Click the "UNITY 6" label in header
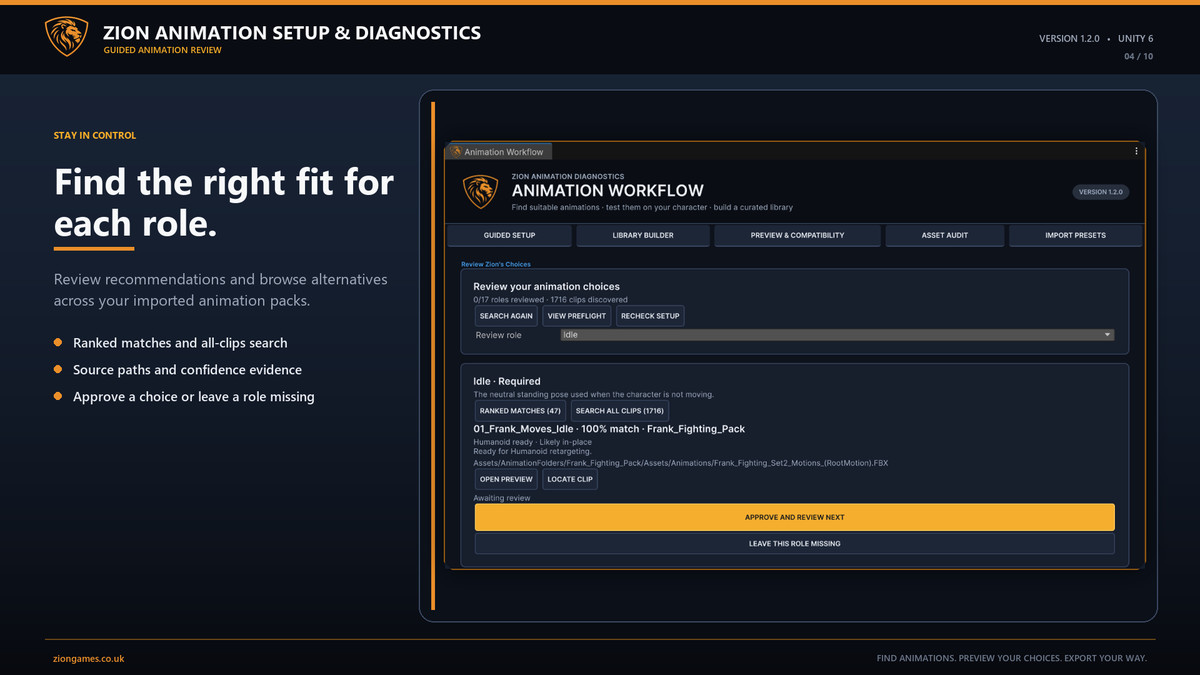This screenshot has width=1200, height=675. pos(1135,38)
